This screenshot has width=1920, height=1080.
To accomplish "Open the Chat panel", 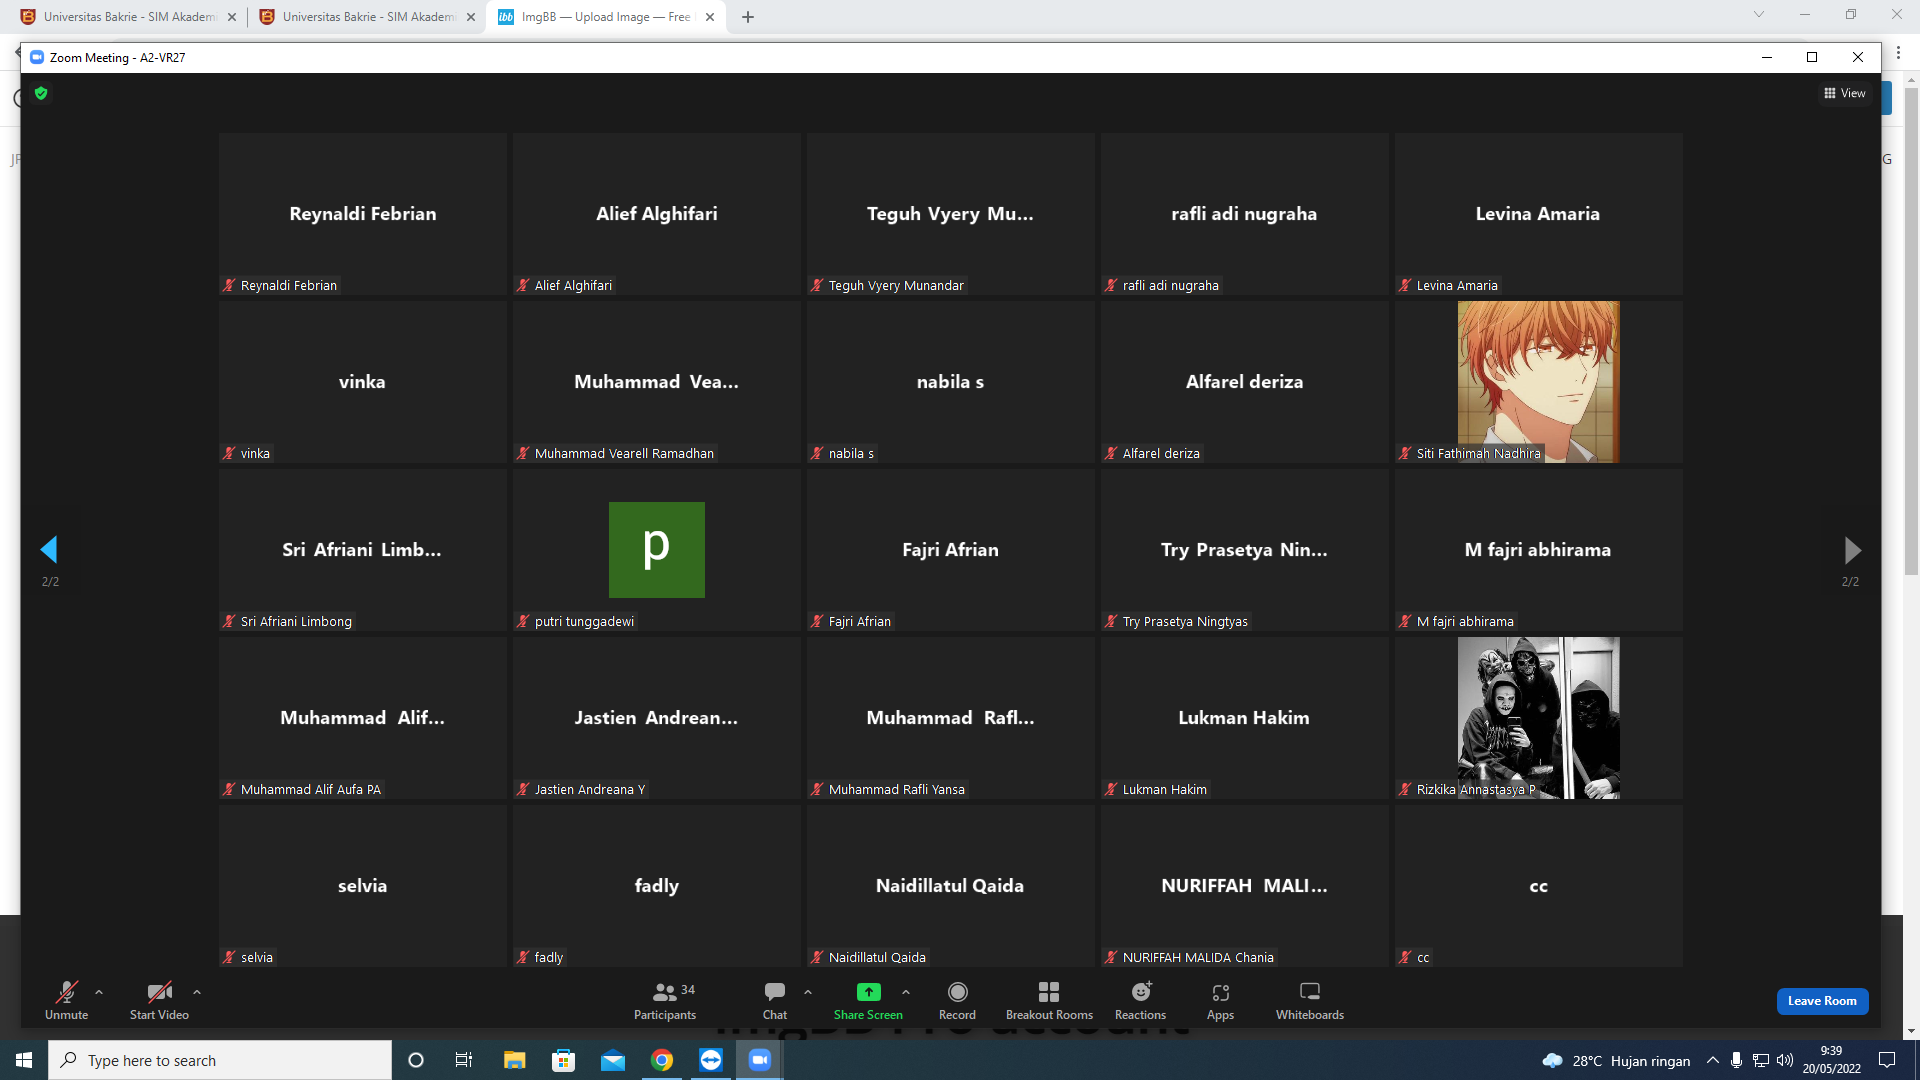I will [775, 1000].
